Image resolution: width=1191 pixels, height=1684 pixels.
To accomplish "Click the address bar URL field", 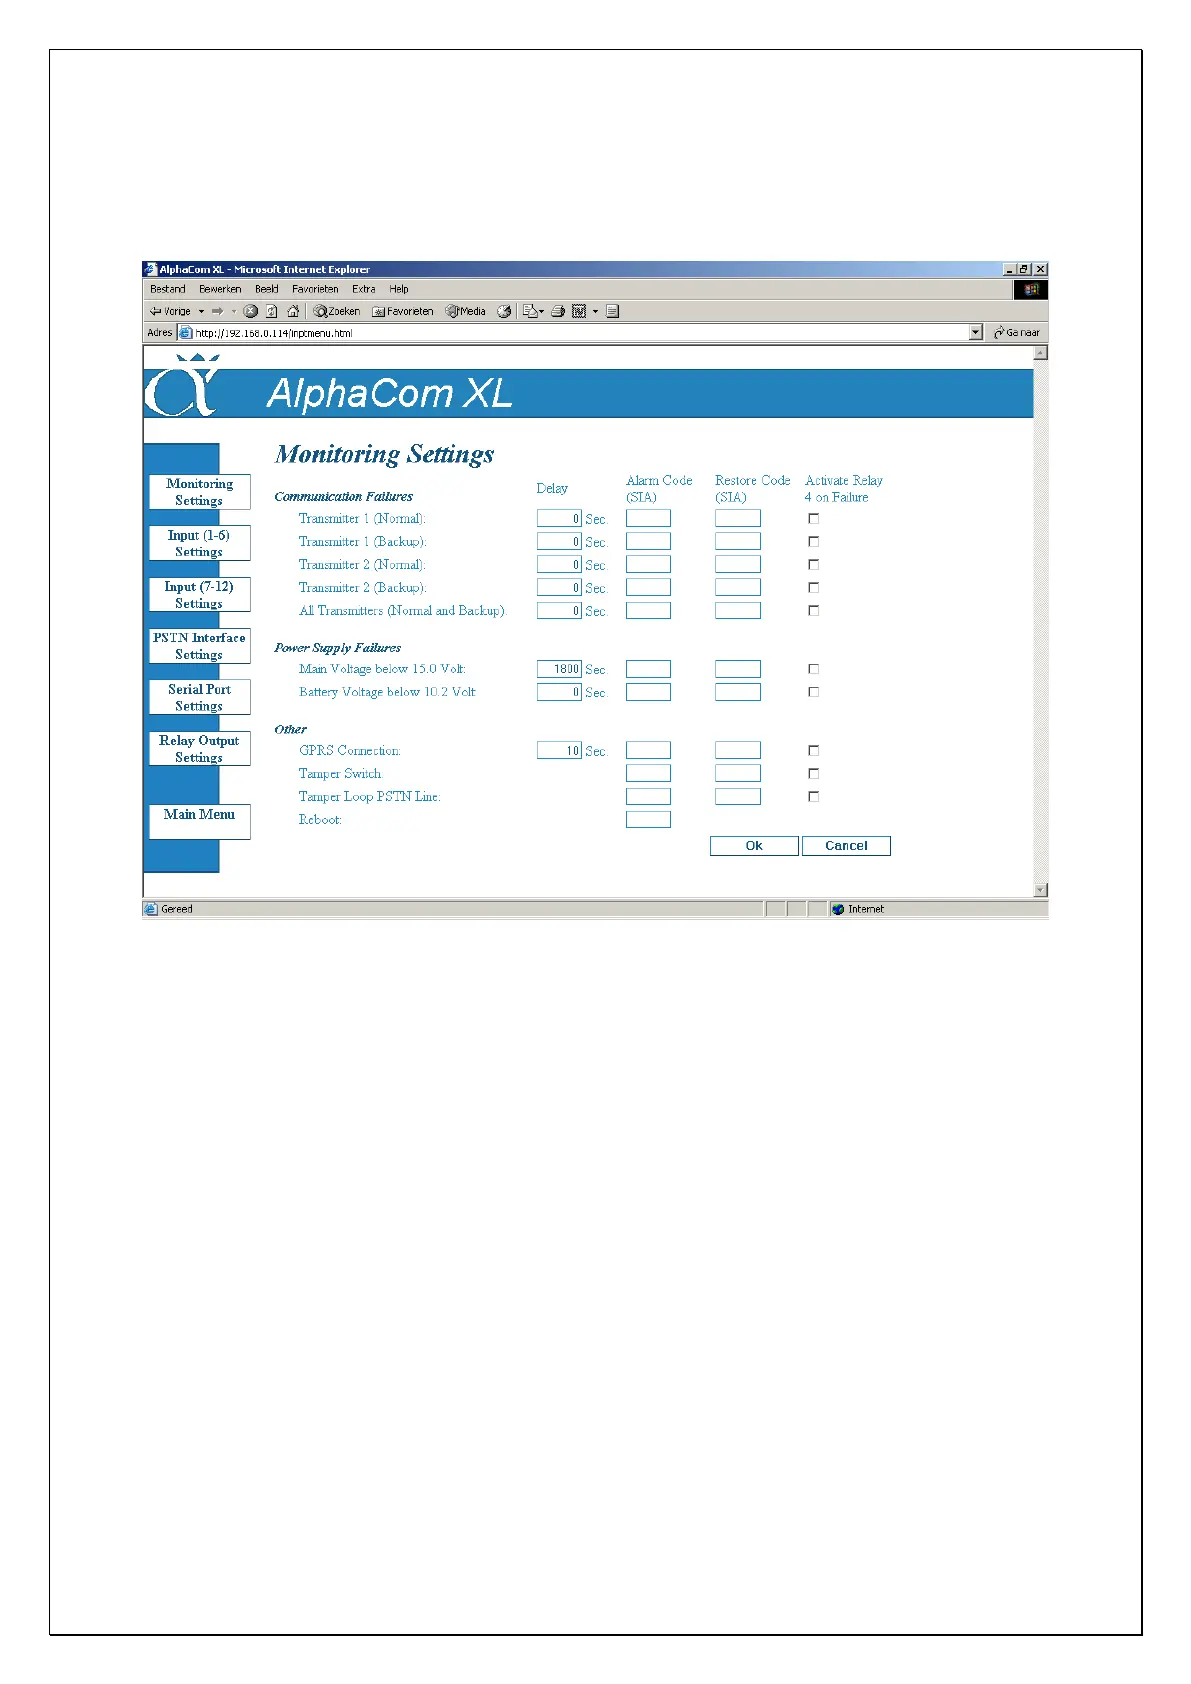I will click(x=580, y=333).
